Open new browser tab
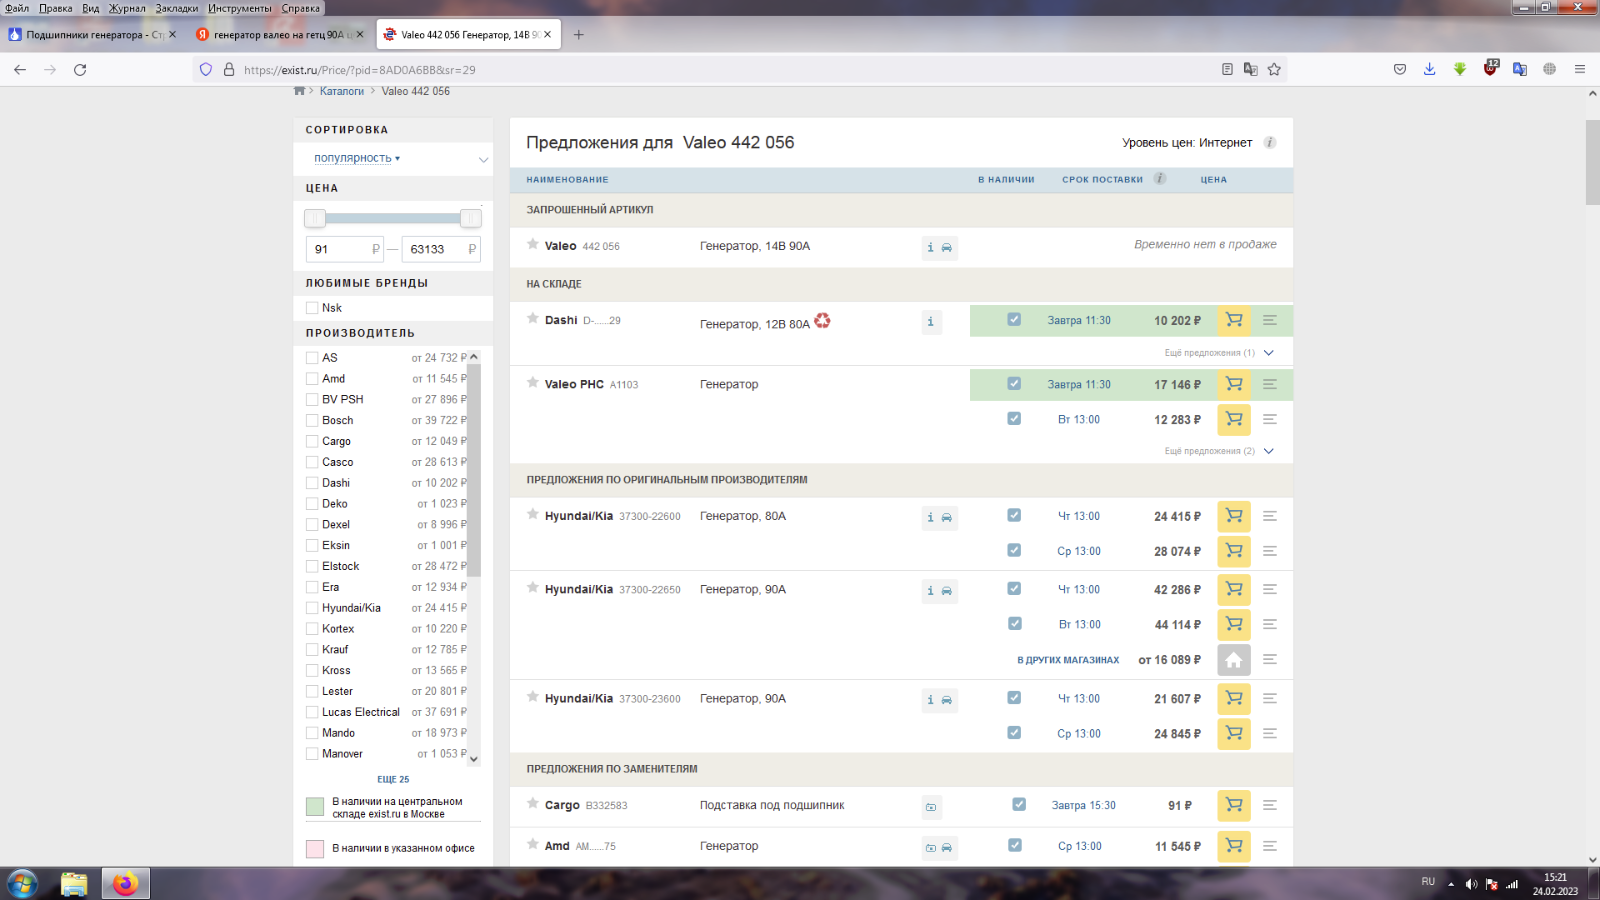The width and height of the screenshot is (1600, 900). coord(578,34)
